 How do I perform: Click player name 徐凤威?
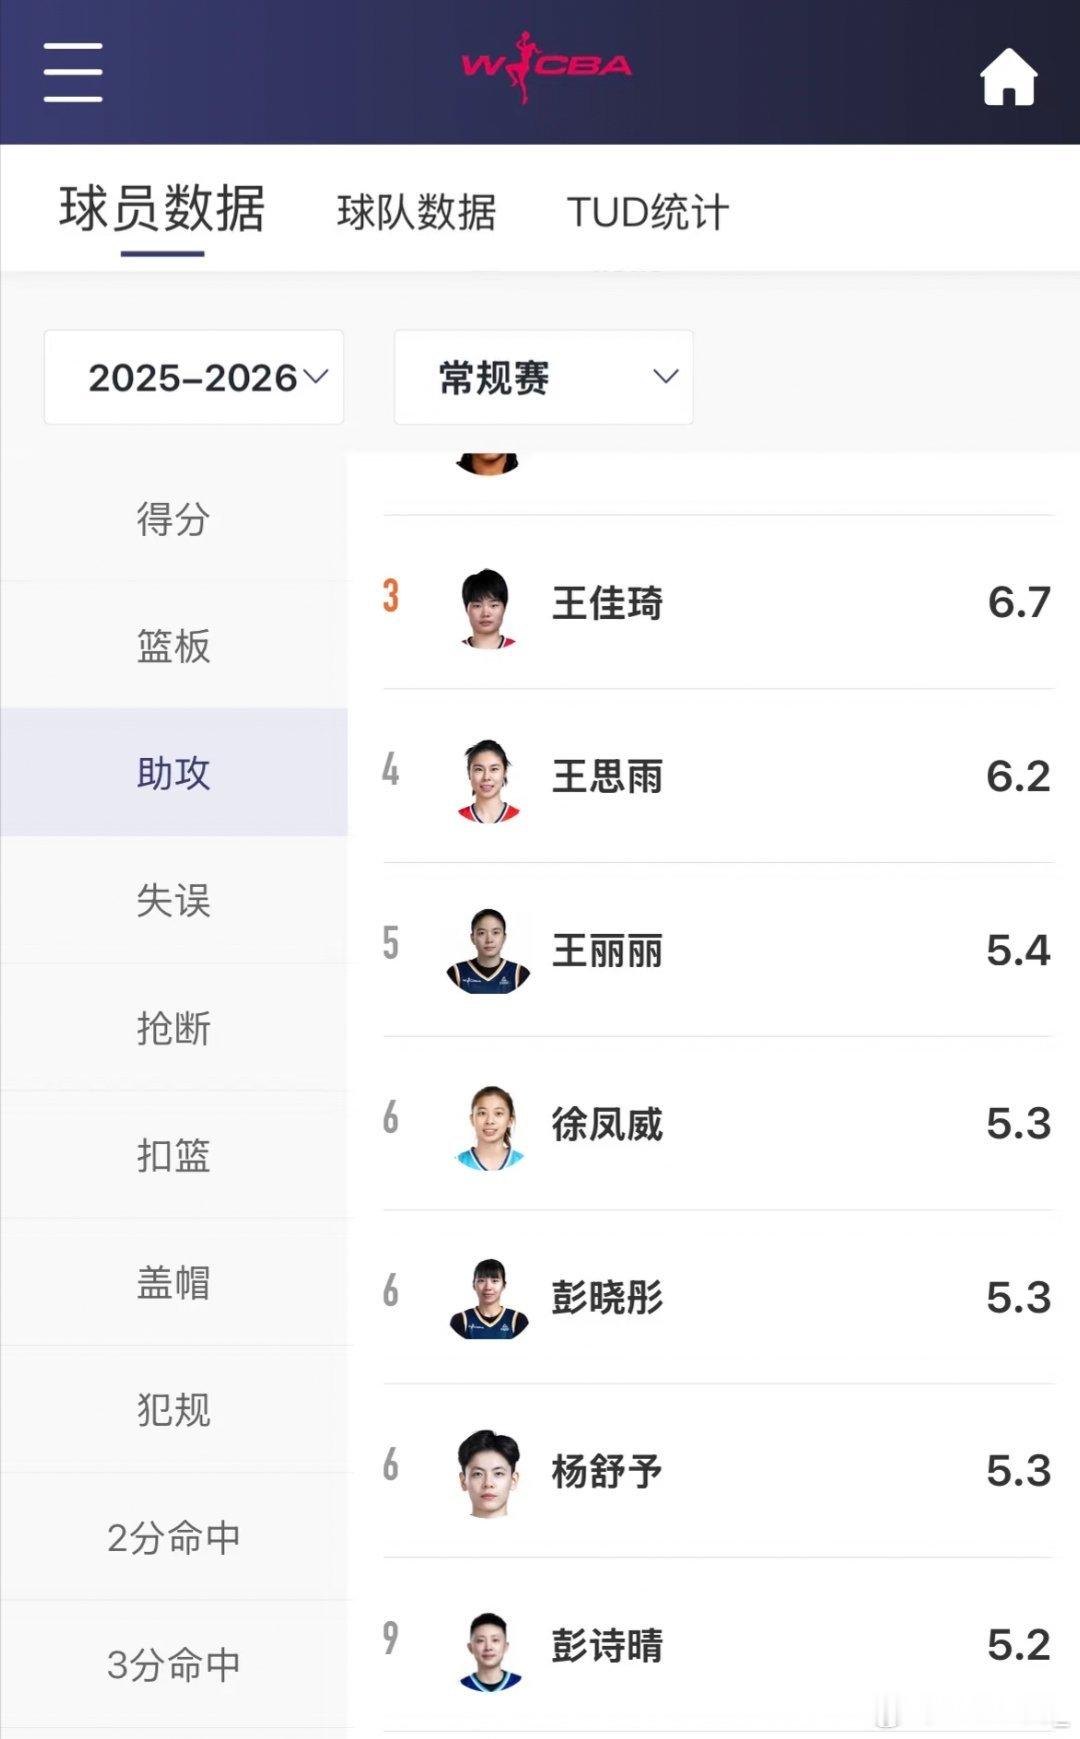(x=607, y=1125)
